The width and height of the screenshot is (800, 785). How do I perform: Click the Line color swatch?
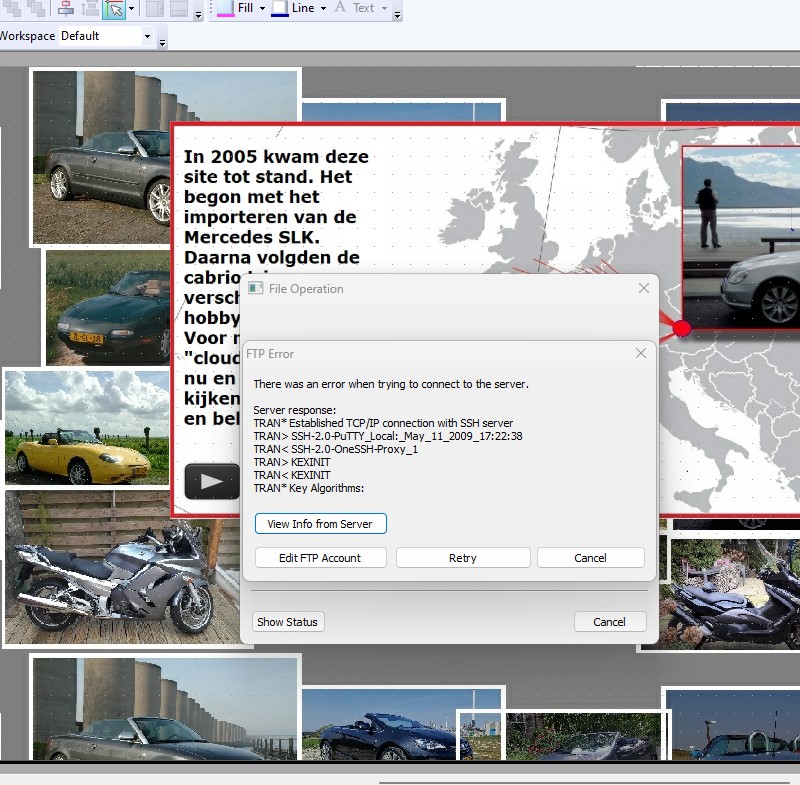click(280, 9)
